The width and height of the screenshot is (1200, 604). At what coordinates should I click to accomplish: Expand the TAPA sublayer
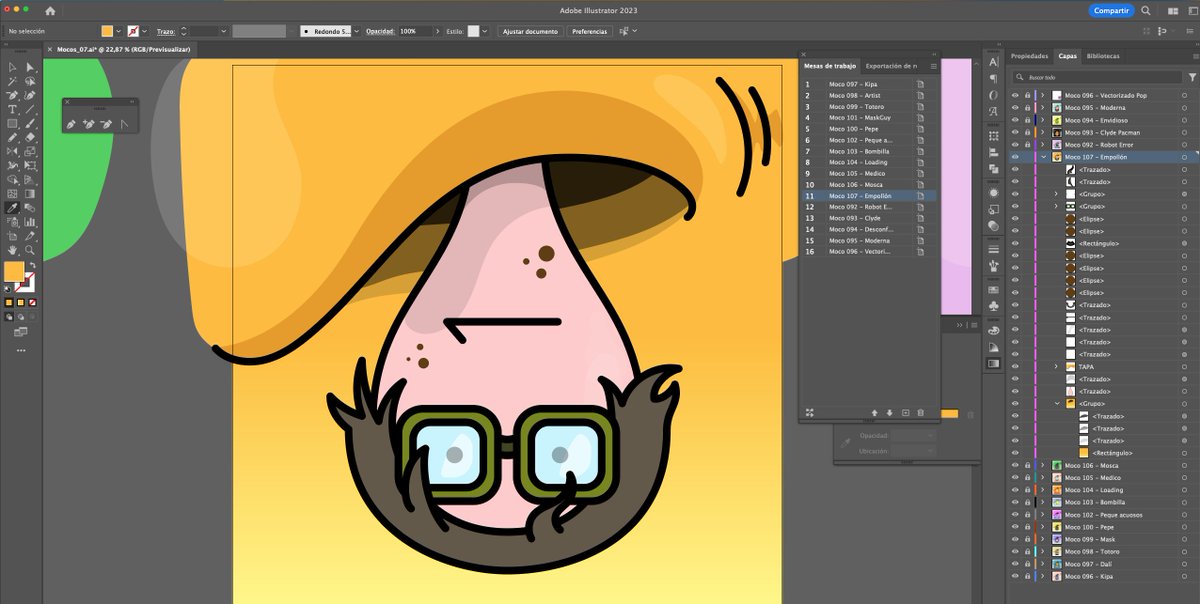coord(1056,367)
